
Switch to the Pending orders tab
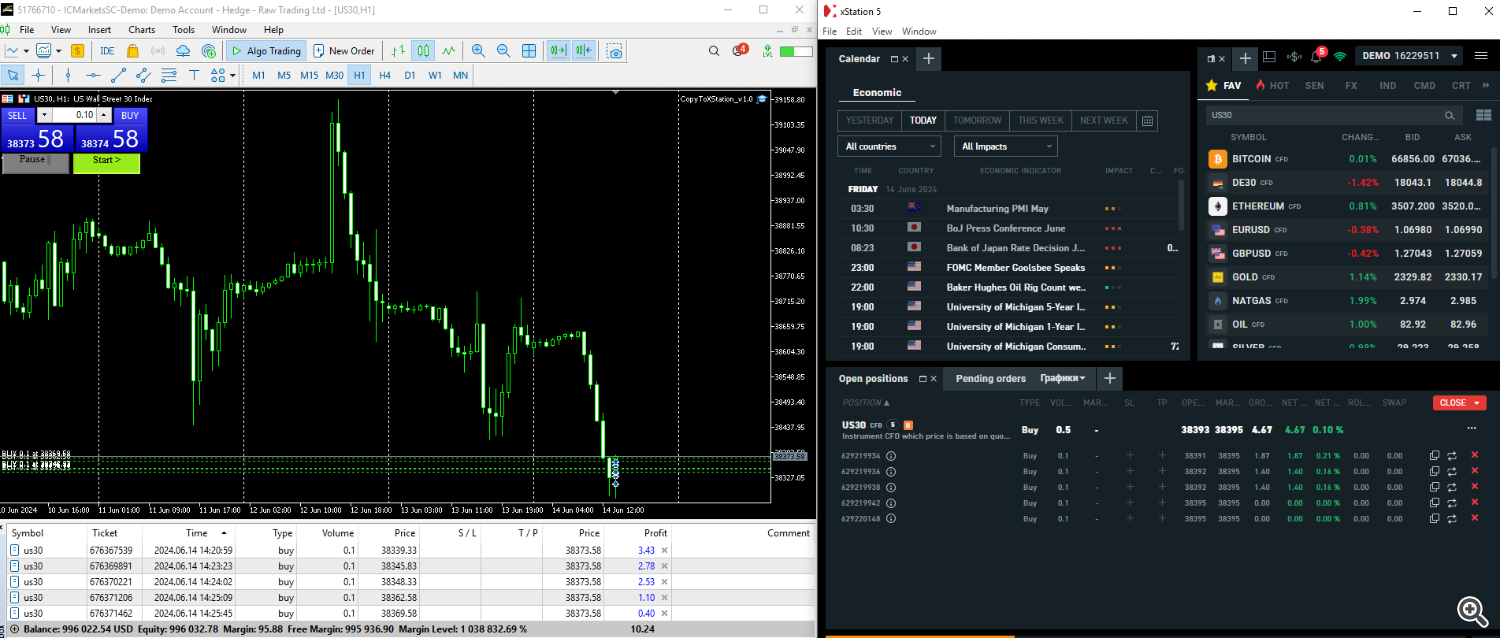(990, 379)
